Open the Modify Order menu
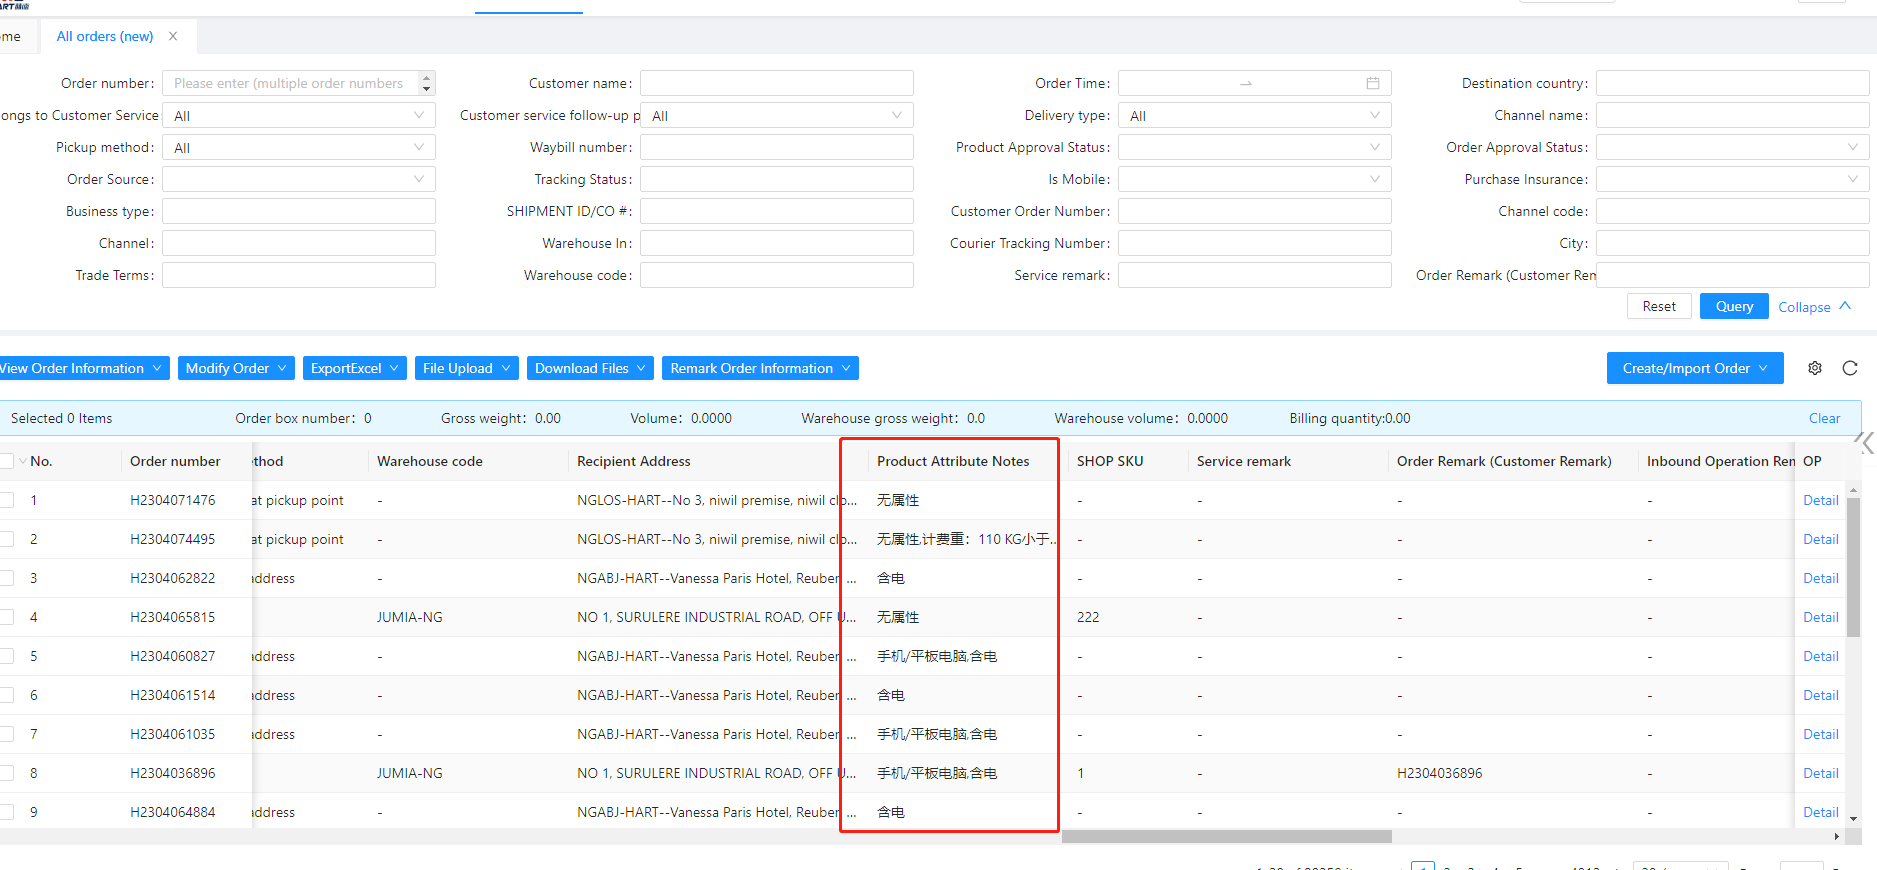 coord(235,368)
